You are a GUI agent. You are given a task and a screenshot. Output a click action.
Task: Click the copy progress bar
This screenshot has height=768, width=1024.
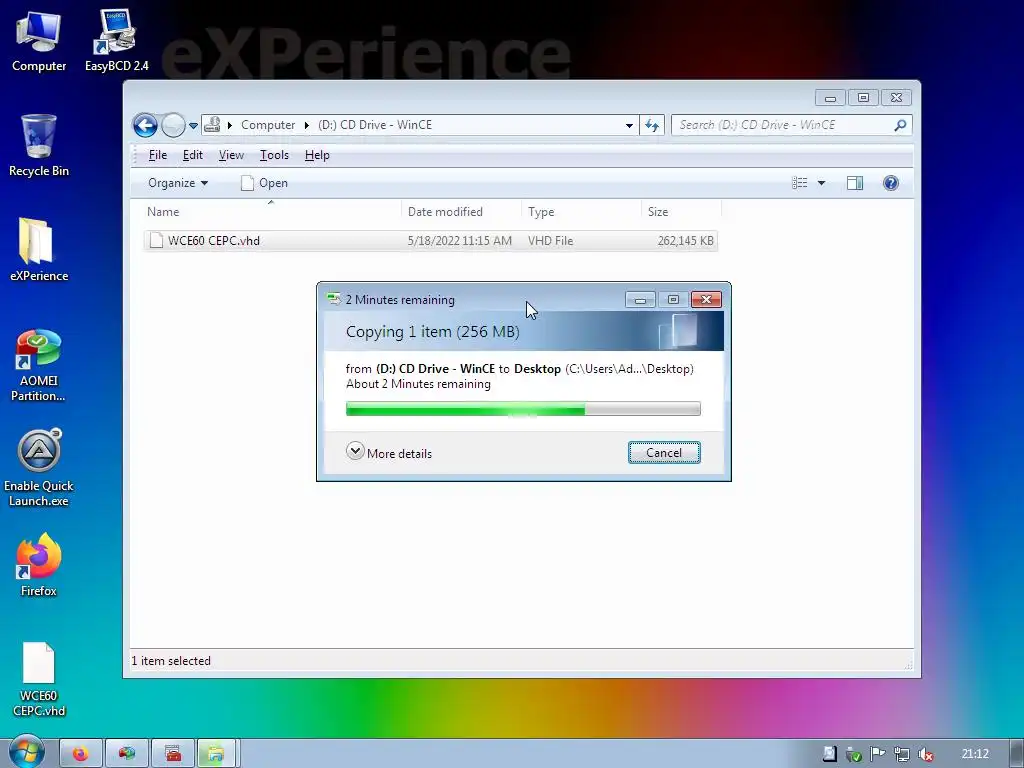click(x=523, y=409)
